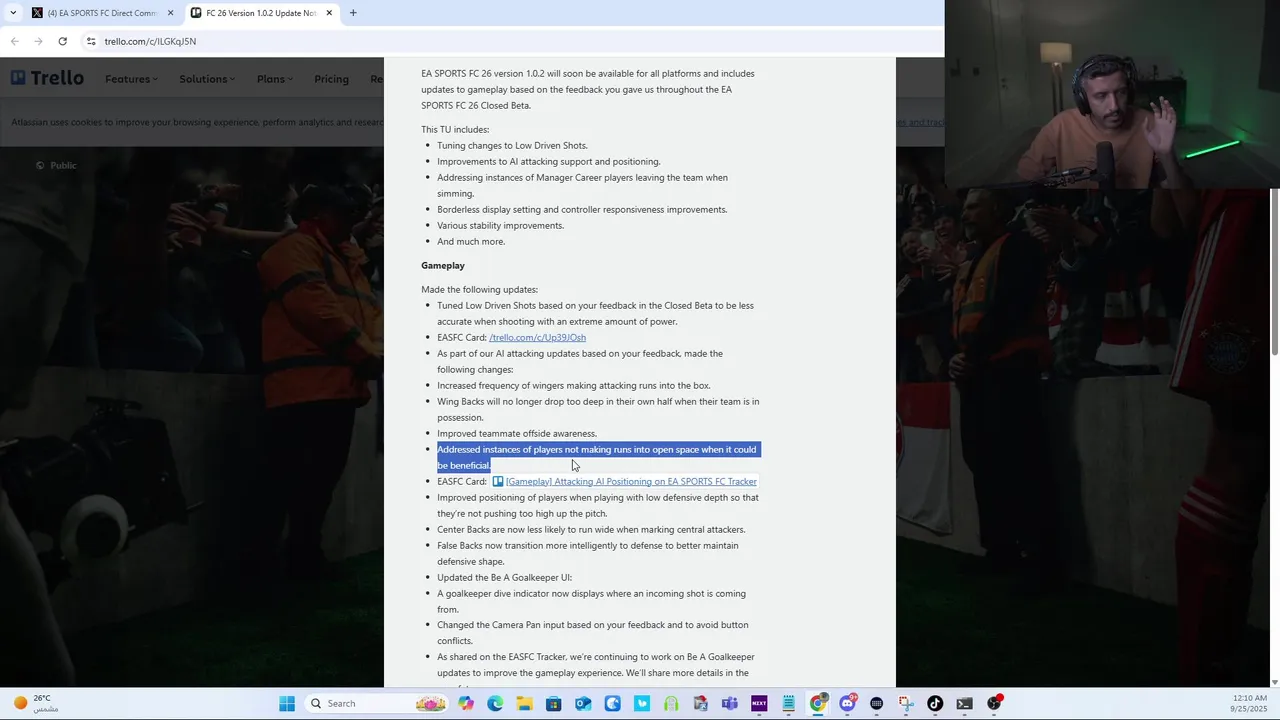Click 'A goalkeeper dive indicator' bullet

coord(591,601)
